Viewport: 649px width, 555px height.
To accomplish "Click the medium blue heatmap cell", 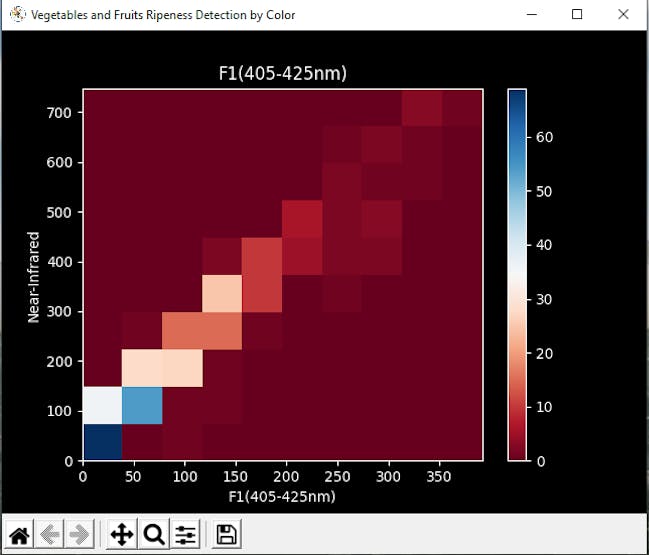I will tap(142, 406).
